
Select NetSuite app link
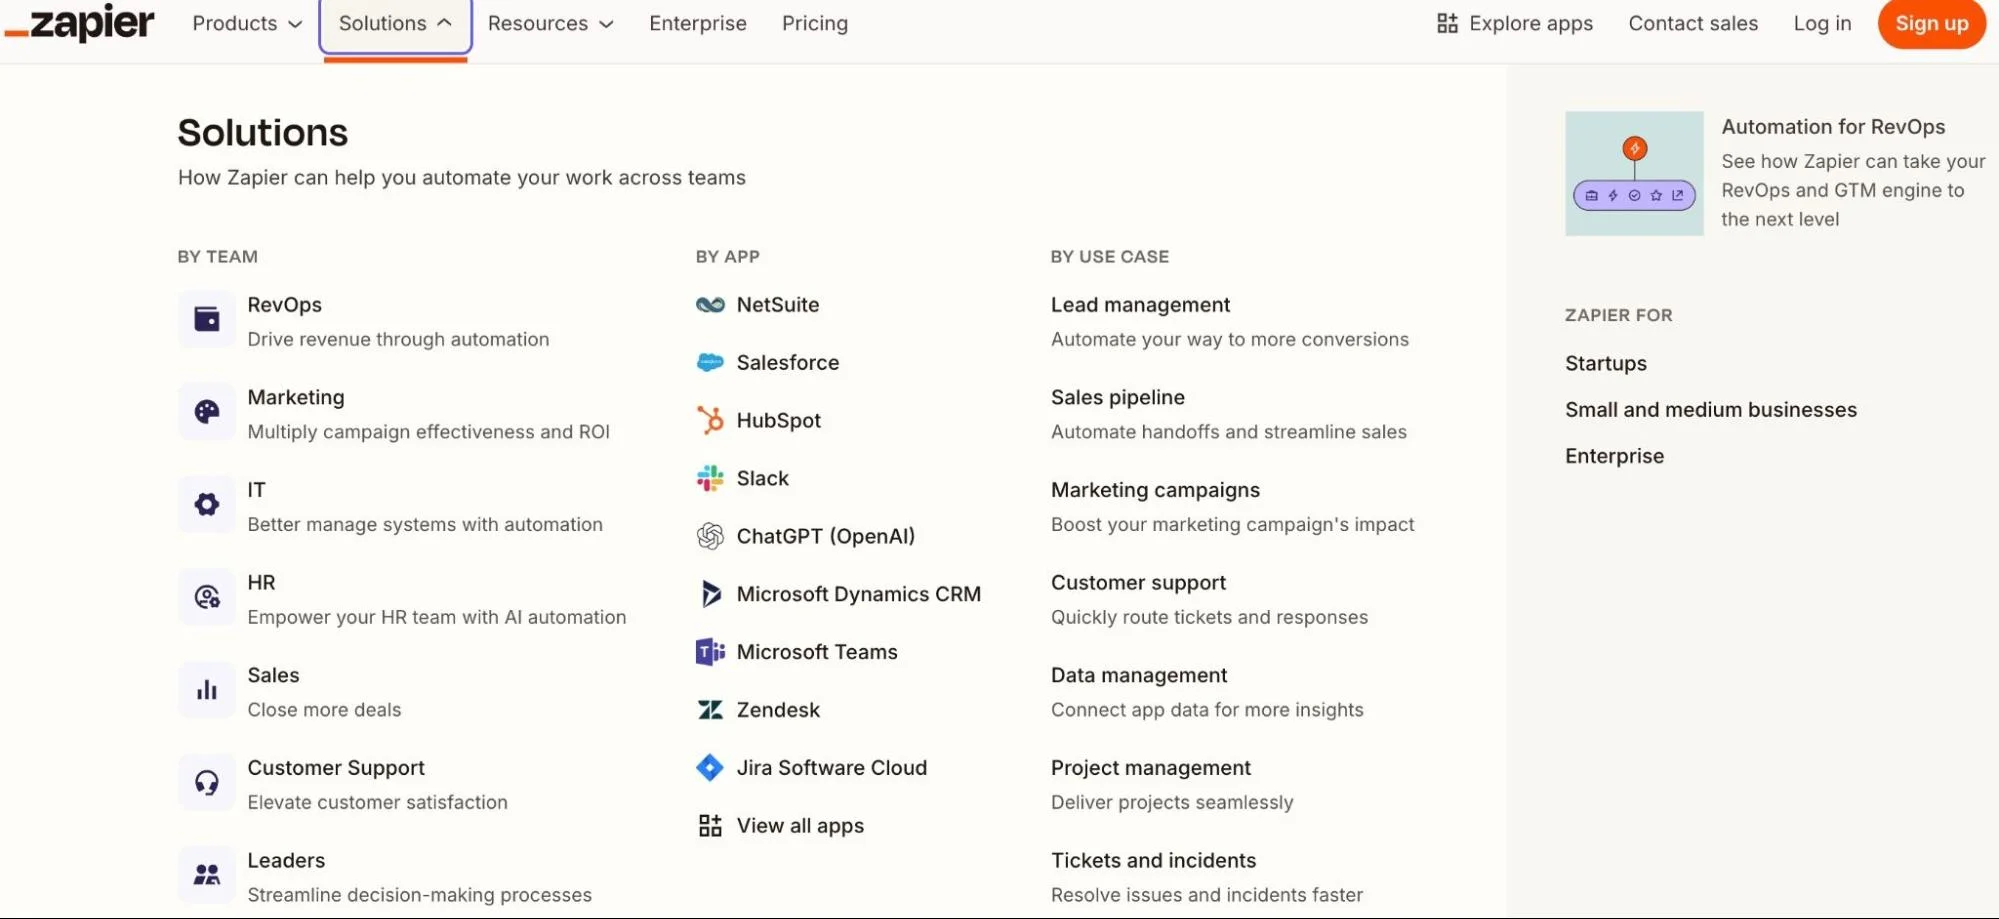[777, 305]
